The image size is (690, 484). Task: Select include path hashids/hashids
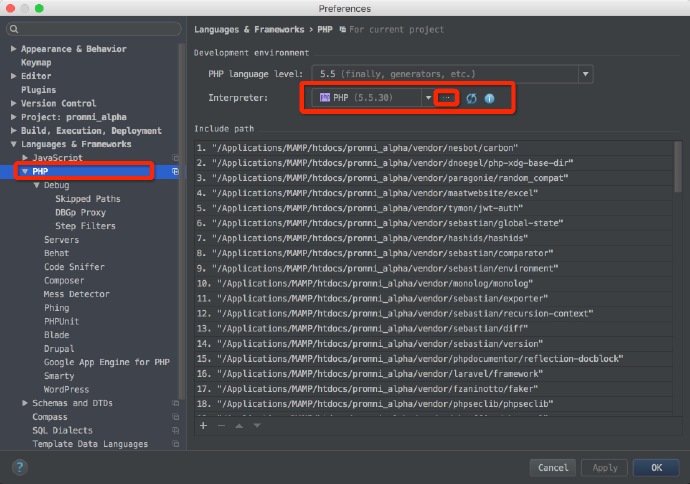pyautogui.click(x=433, y=238)
